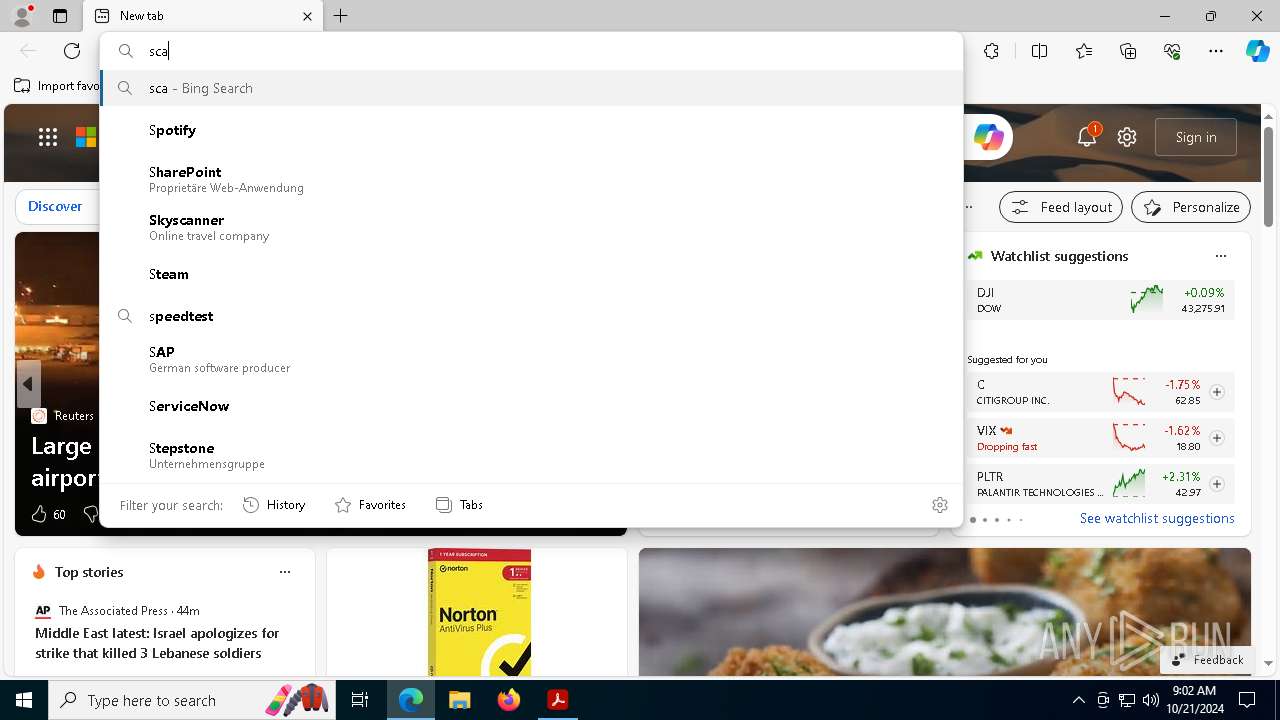Viewport: 1280px width, 720px height.
Task: Open the Copilot sidebar icon
Action: click(1257, 51)
